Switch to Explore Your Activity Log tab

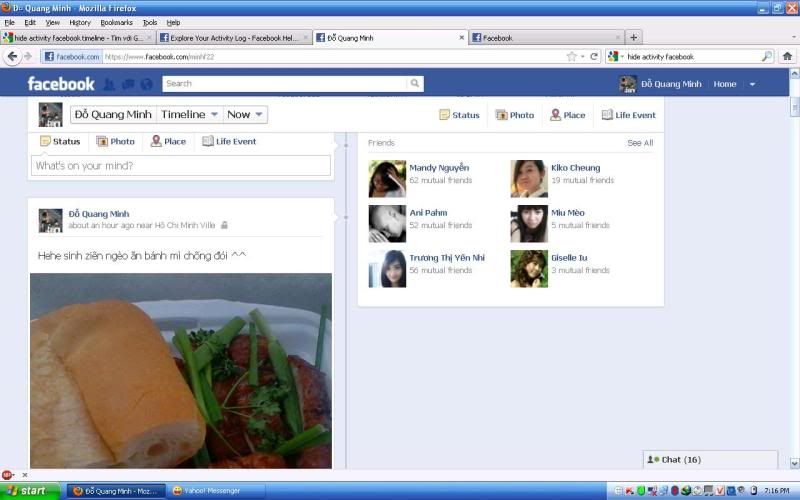(x=234, y=38)
